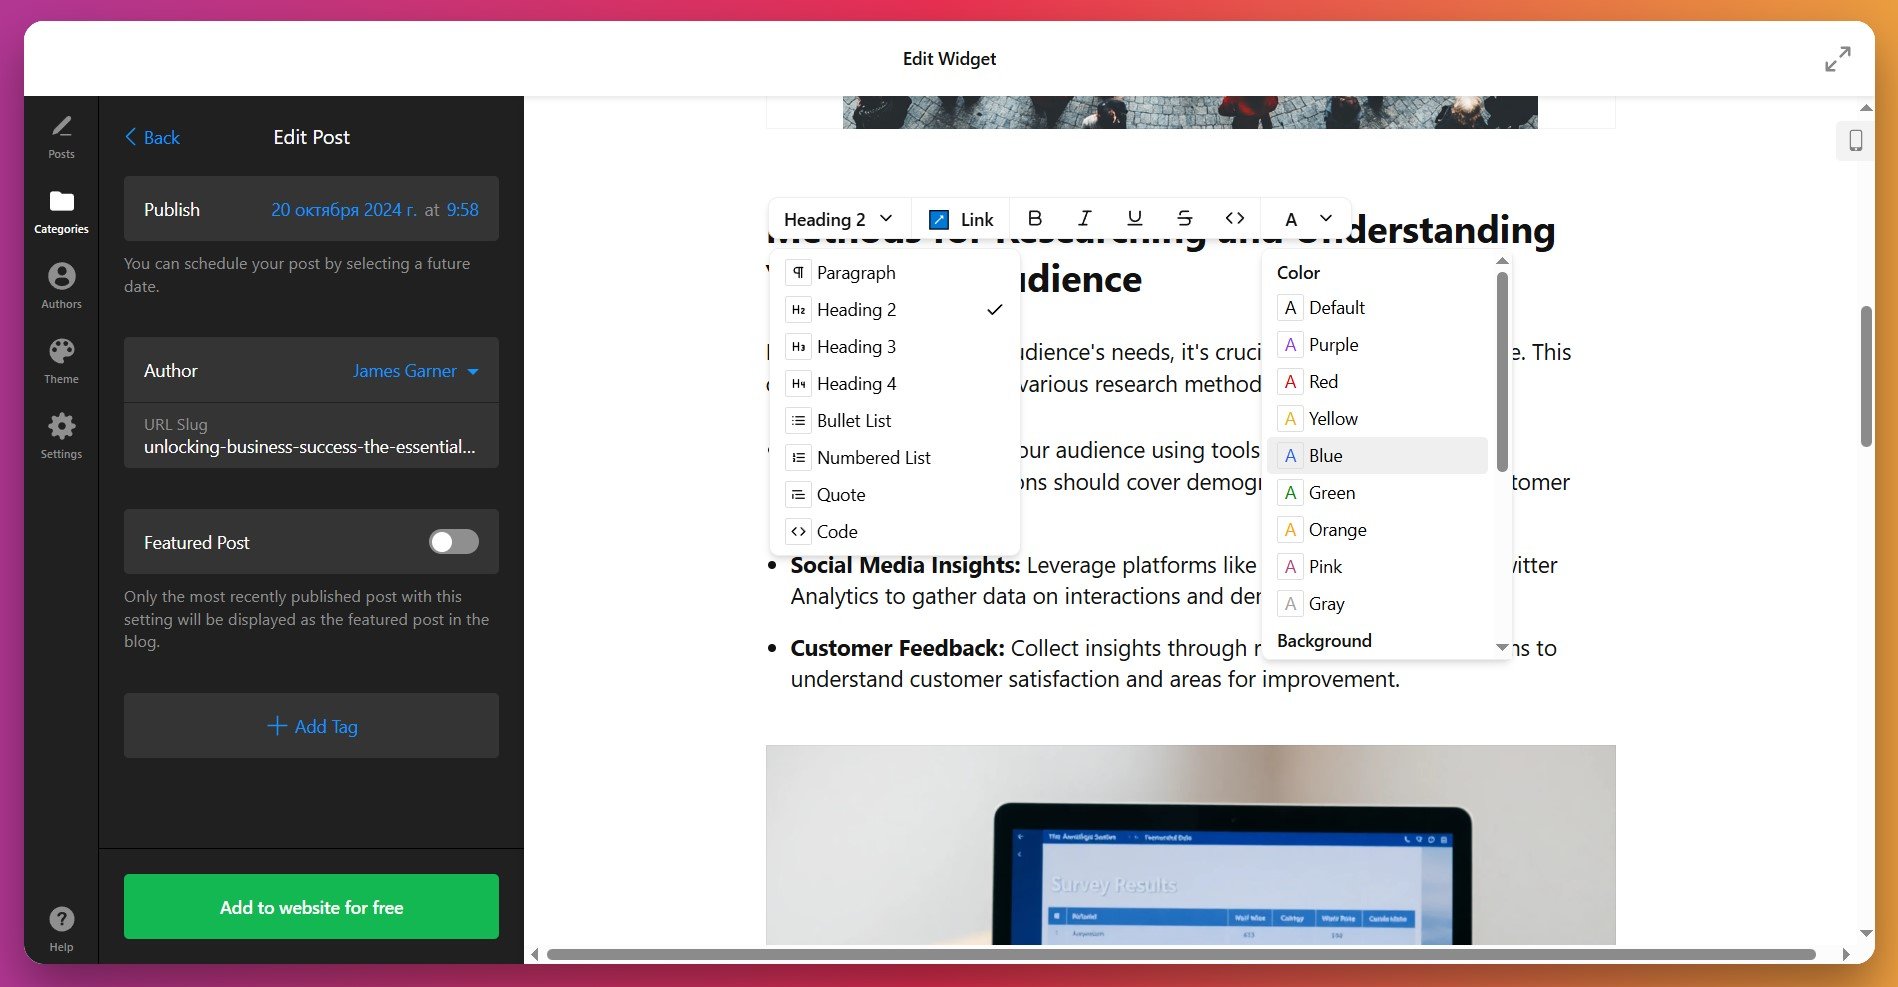Image resolution: width=1898 pixels, height=987 pixels.
Task: Open the author dropdown showing James Garner
Action: point(414,370)
